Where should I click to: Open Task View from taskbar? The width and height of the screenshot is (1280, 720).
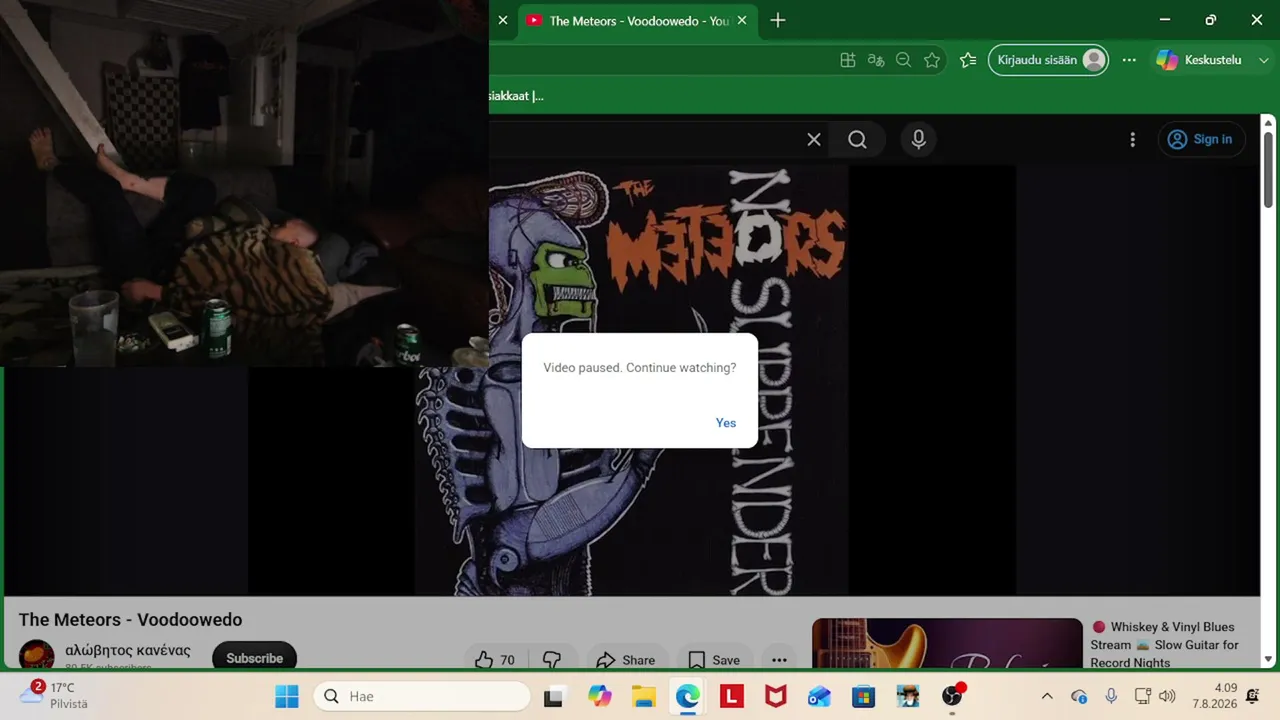coord(553,696)
